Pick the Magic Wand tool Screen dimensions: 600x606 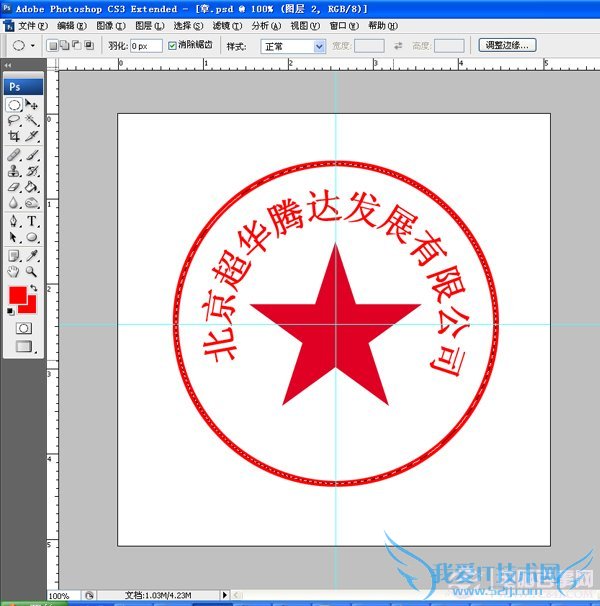click(x=32, y=120)
